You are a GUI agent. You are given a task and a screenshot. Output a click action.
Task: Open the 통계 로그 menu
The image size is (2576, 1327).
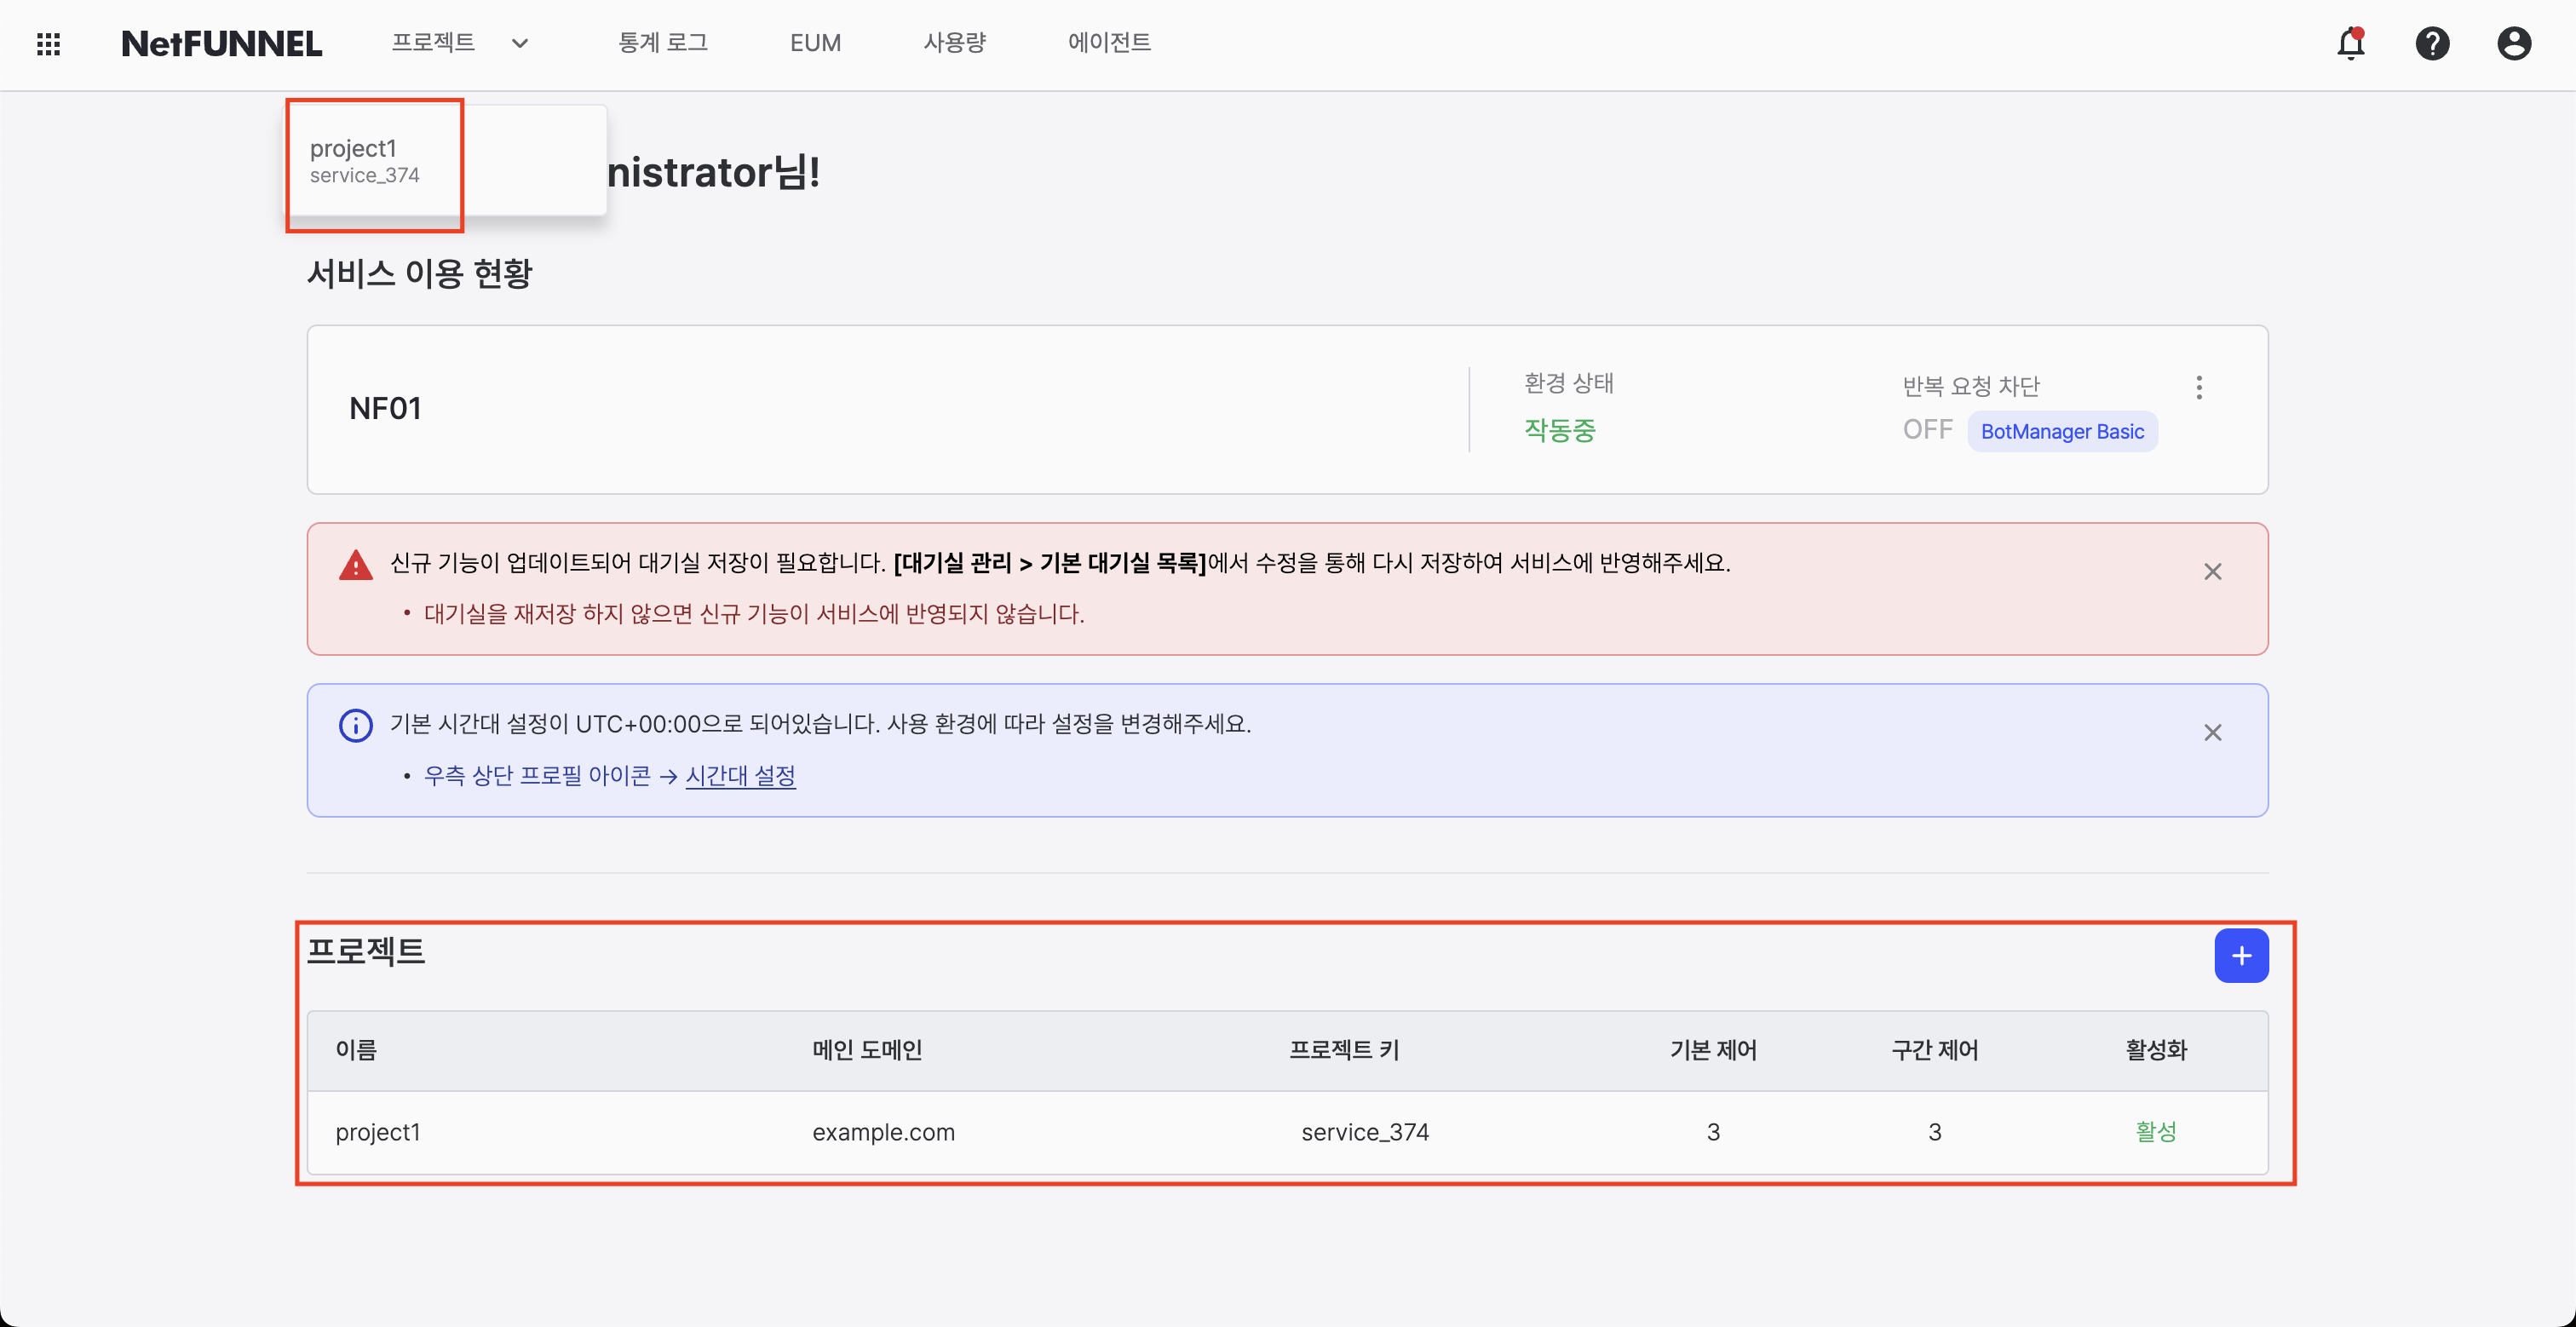point(663,43)
